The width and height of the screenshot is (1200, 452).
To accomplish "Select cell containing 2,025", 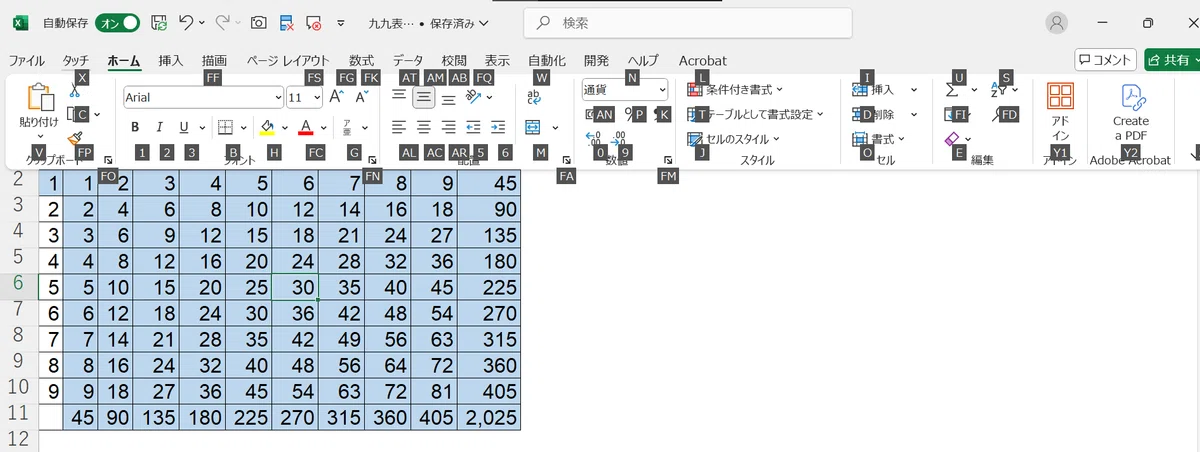I will point(489,417).
